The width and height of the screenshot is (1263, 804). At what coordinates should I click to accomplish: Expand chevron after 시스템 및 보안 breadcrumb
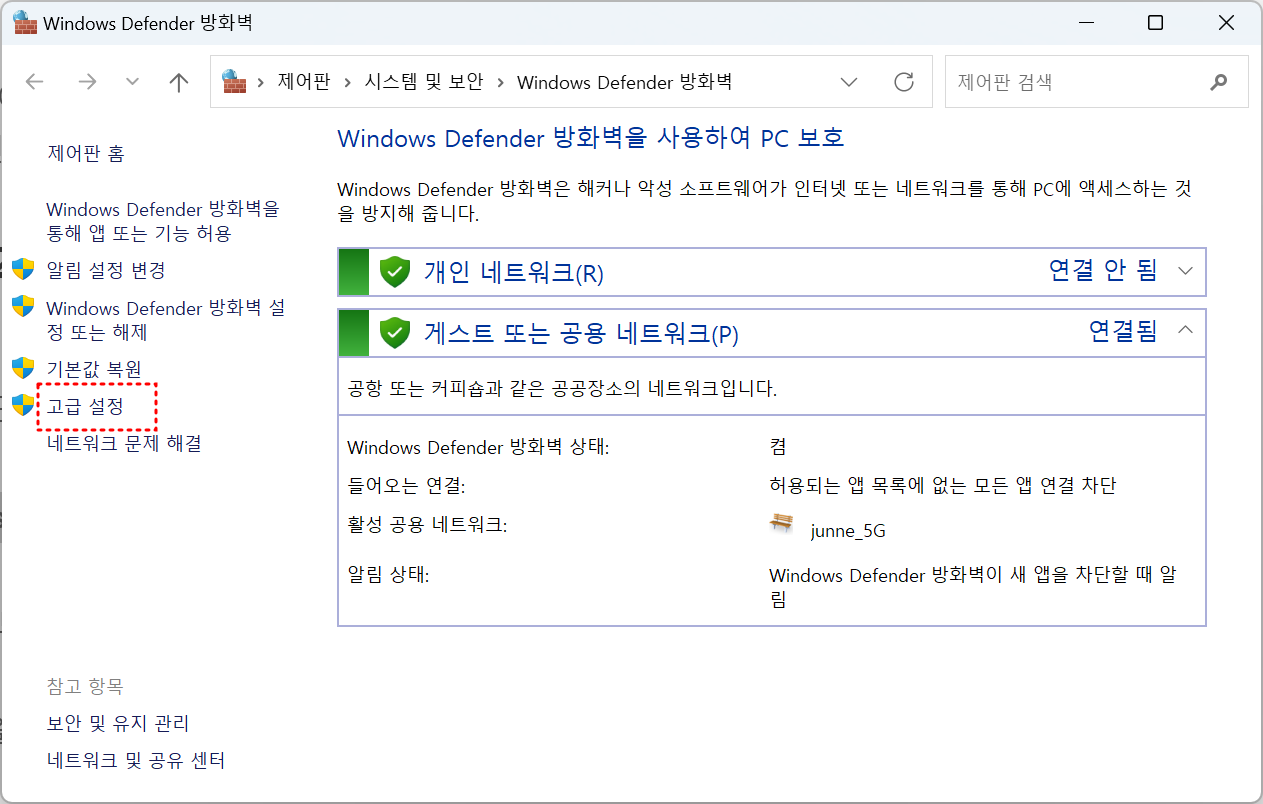pos(500,82)
